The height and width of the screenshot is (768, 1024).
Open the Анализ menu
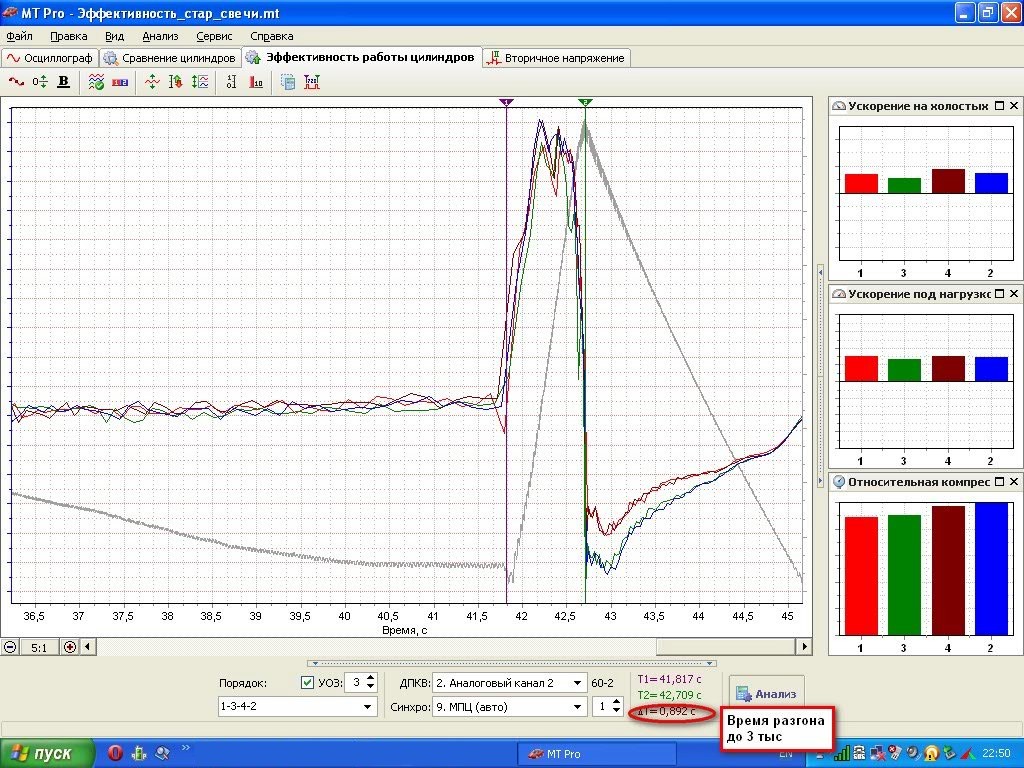coord(160,36)
